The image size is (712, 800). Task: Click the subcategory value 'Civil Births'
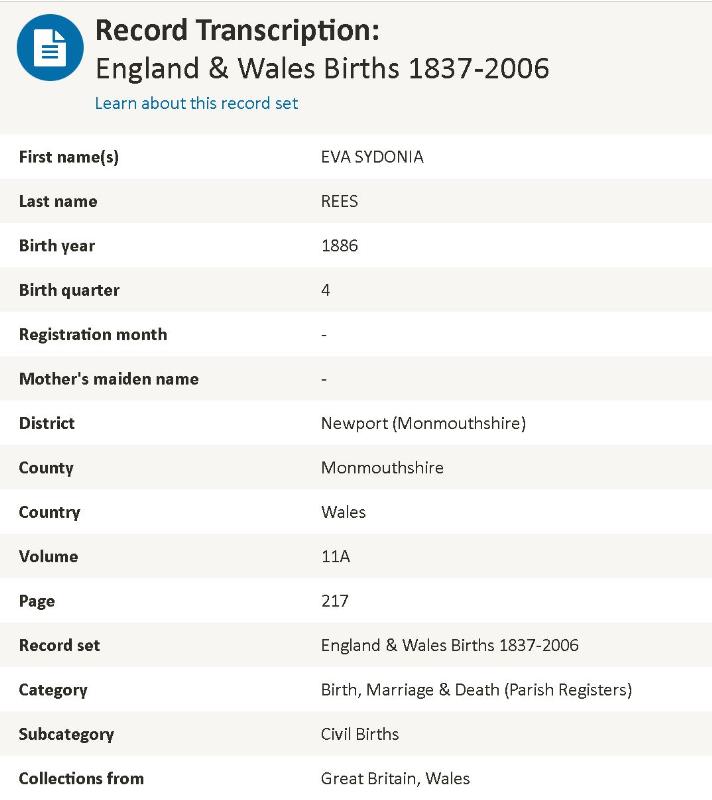tap(359, 734)
